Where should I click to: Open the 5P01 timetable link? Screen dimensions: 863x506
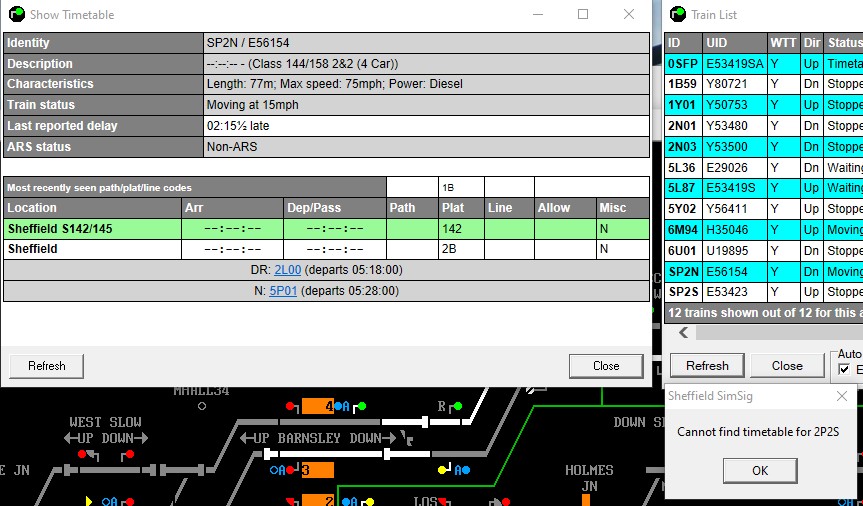coord(283,291)
